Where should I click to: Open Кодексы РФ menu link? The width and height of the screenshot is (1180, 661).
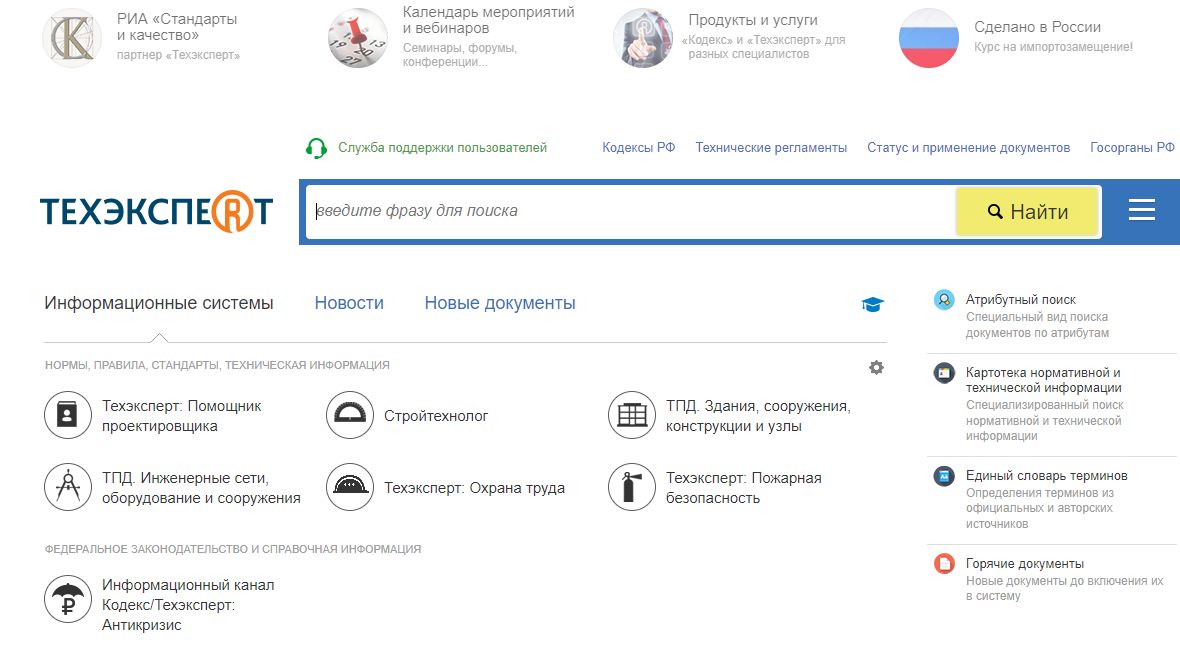click(x=638, y=148)
